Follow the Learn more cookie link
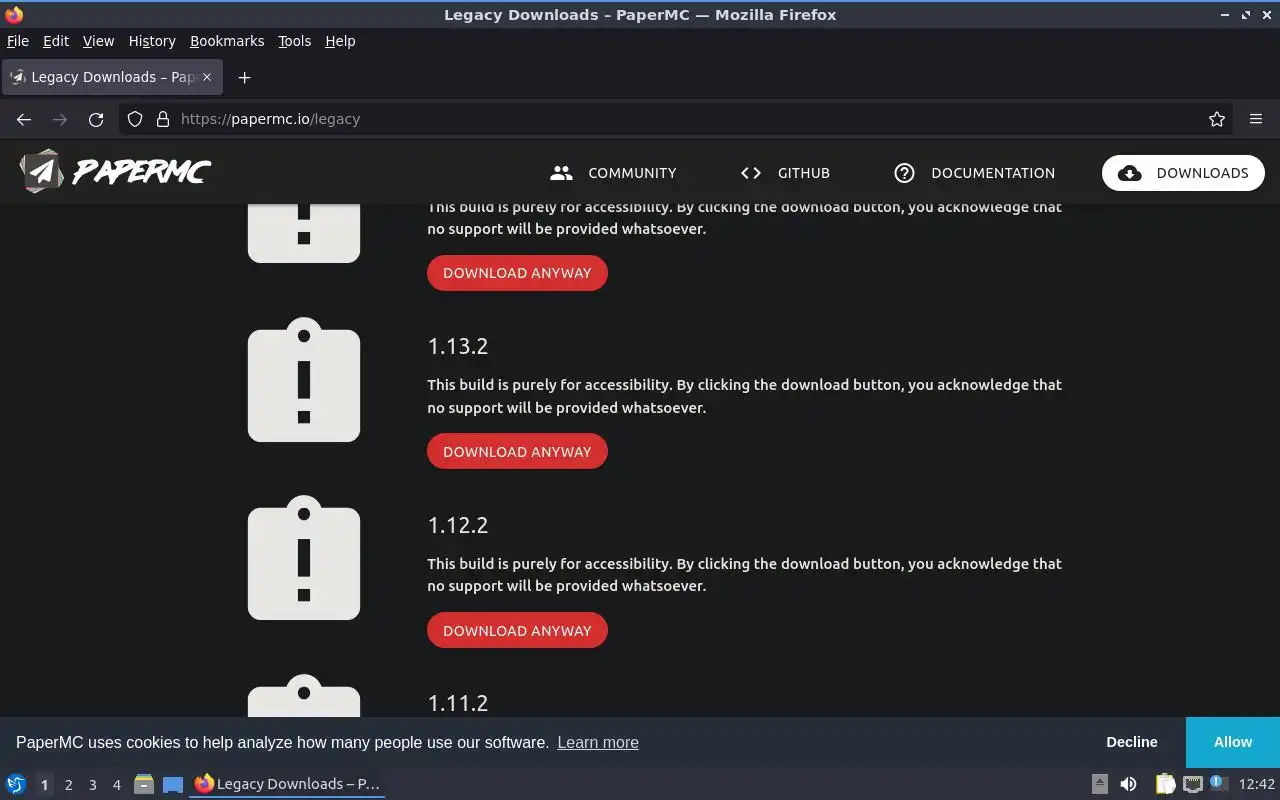The height and width of the screenshot is (800, 1280). [598, 742]
